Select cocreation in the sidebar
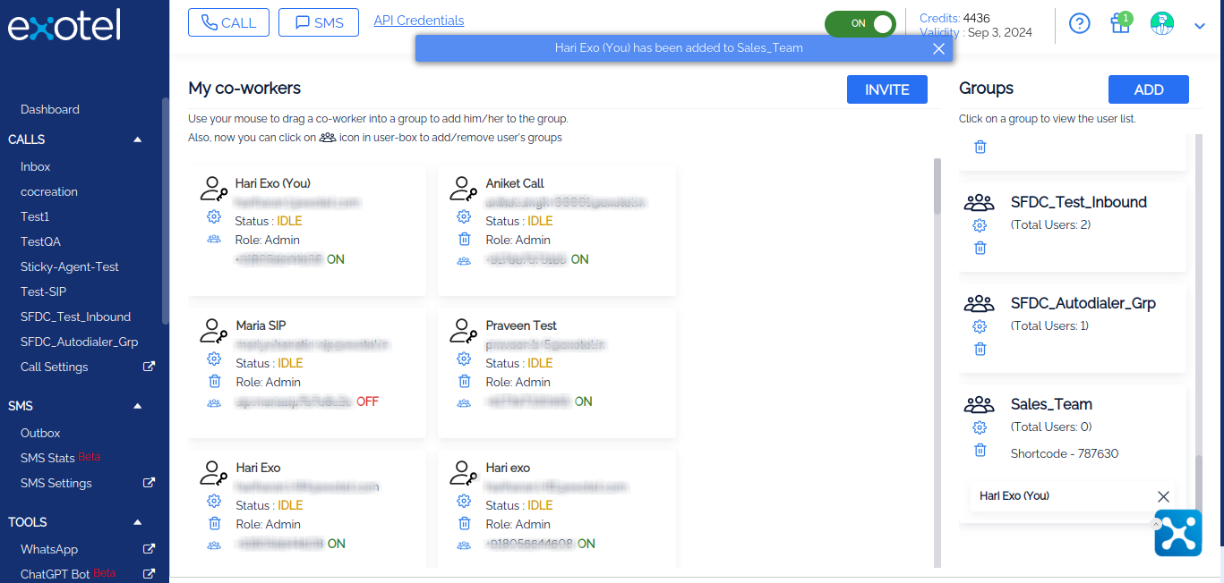 pyautogui.click(x=49, y=192)
